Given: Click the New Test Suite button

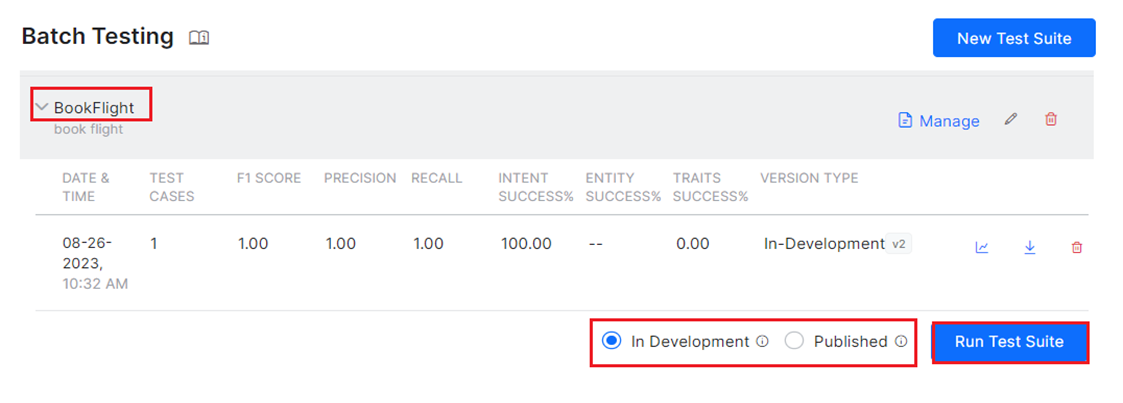Looking at the screenshot, I should [1013, 38].
